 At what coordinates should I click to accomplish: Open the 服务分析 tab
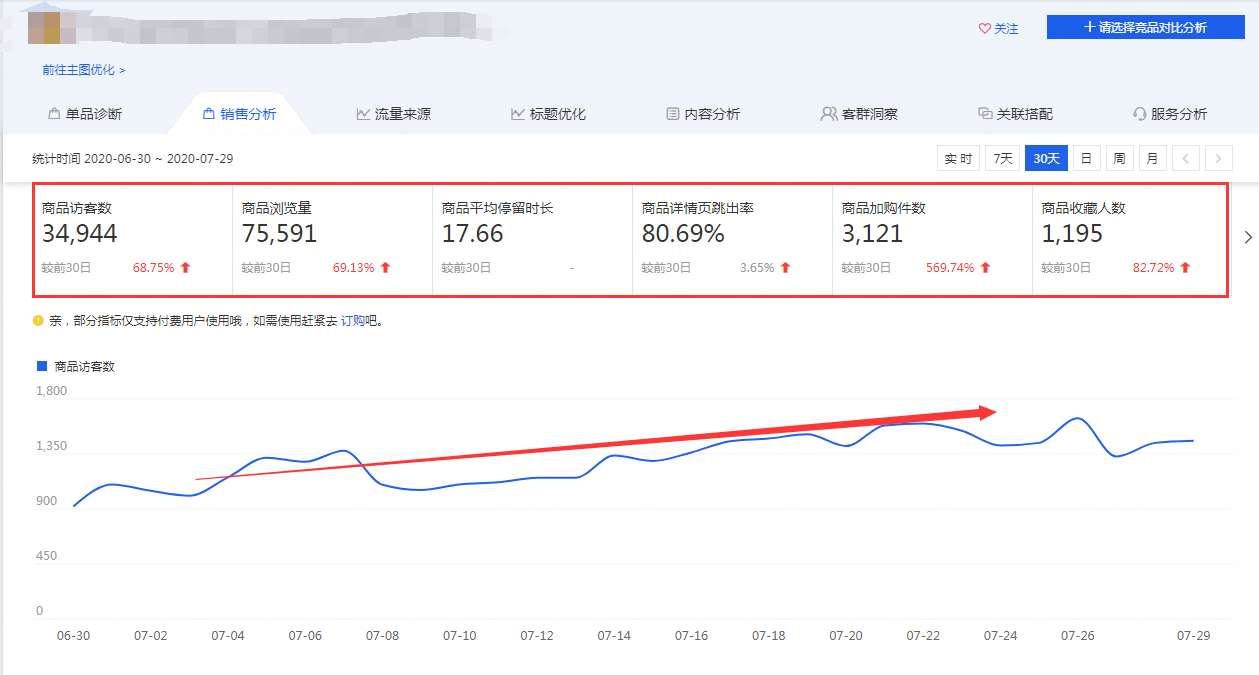pyautogui.click(x=1169, y=114)
